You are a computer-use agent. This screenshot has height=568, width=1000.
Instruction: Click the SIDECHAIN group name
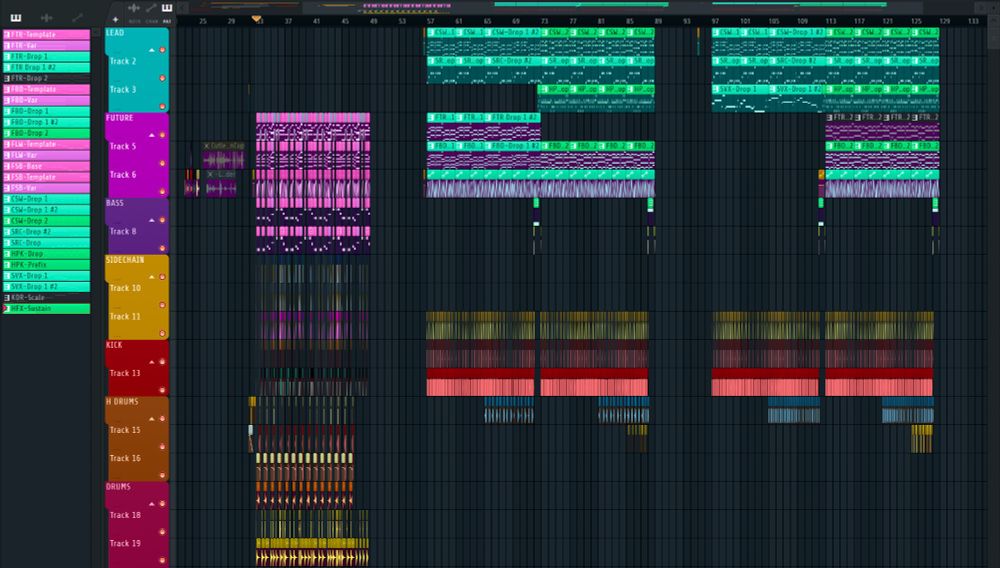coord(124,260)
